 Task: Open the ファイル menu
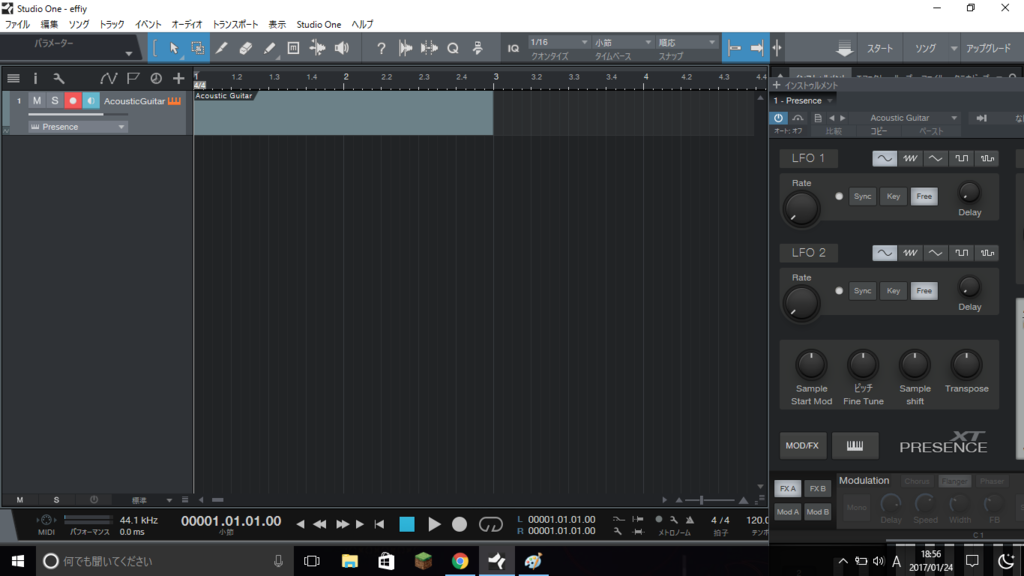click(18, 24)
